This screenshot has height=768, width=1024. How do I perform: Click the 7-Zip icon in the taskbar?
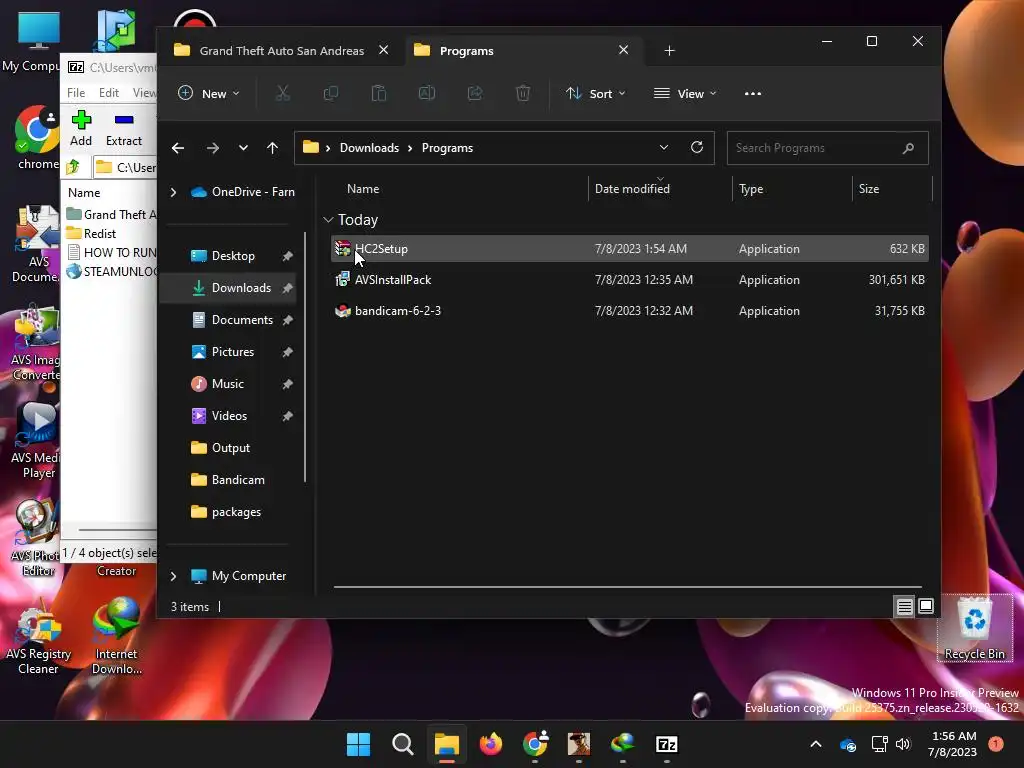pyautogui.click(x=666, y=744)
